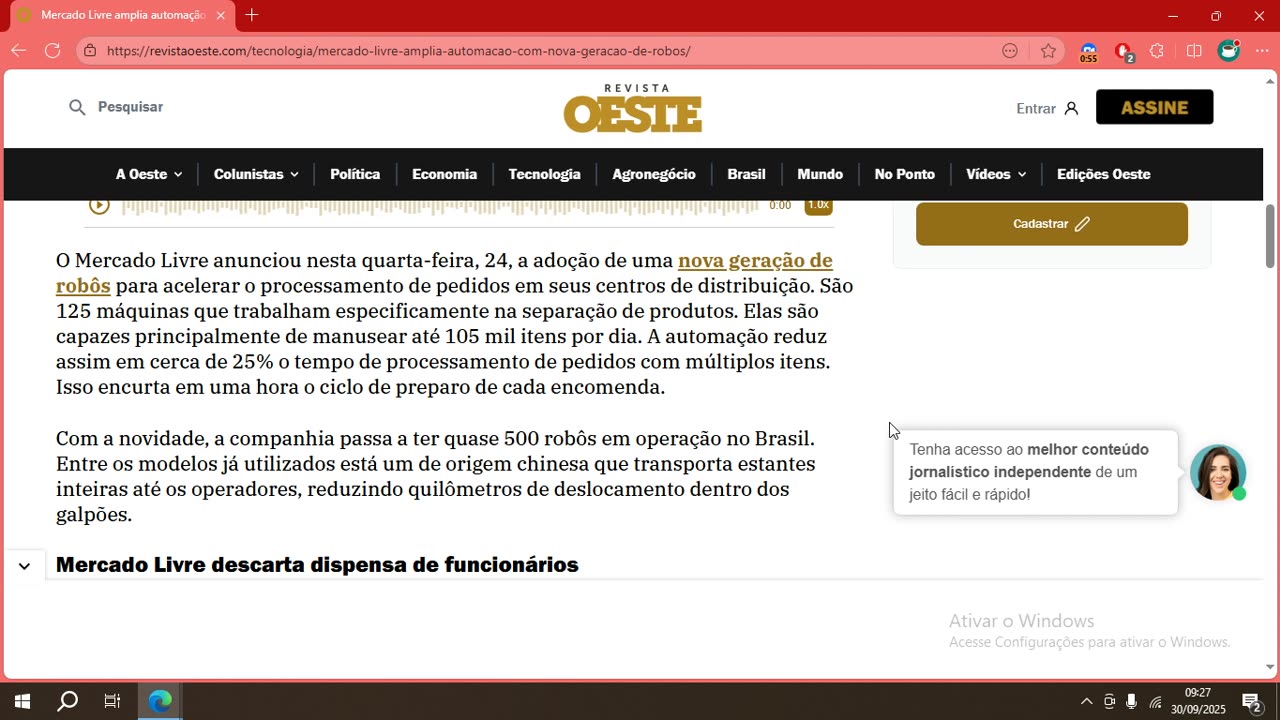Seek in the audio waveform bar
Viewport: 1280px width, 720px height.
click(440, 206)
